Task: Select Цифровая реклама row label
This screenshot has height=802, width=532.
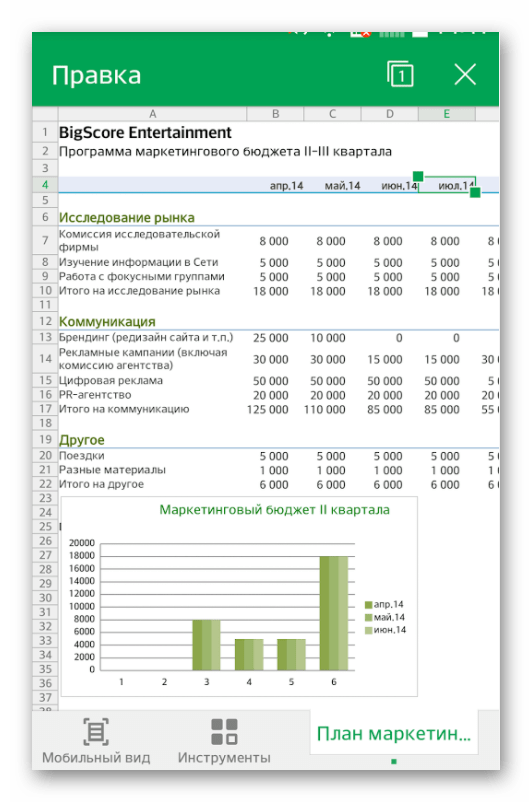Action: [x=111, y=380]
